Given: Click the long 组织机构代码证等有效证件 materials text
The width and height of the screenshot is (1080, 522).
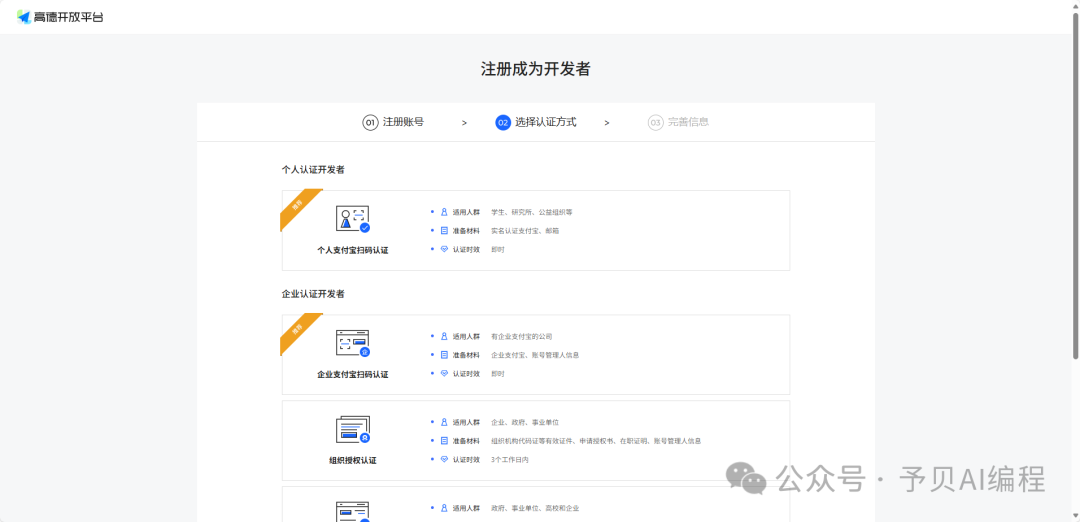Looking at the screenshot, I should [x=596, y=441].
